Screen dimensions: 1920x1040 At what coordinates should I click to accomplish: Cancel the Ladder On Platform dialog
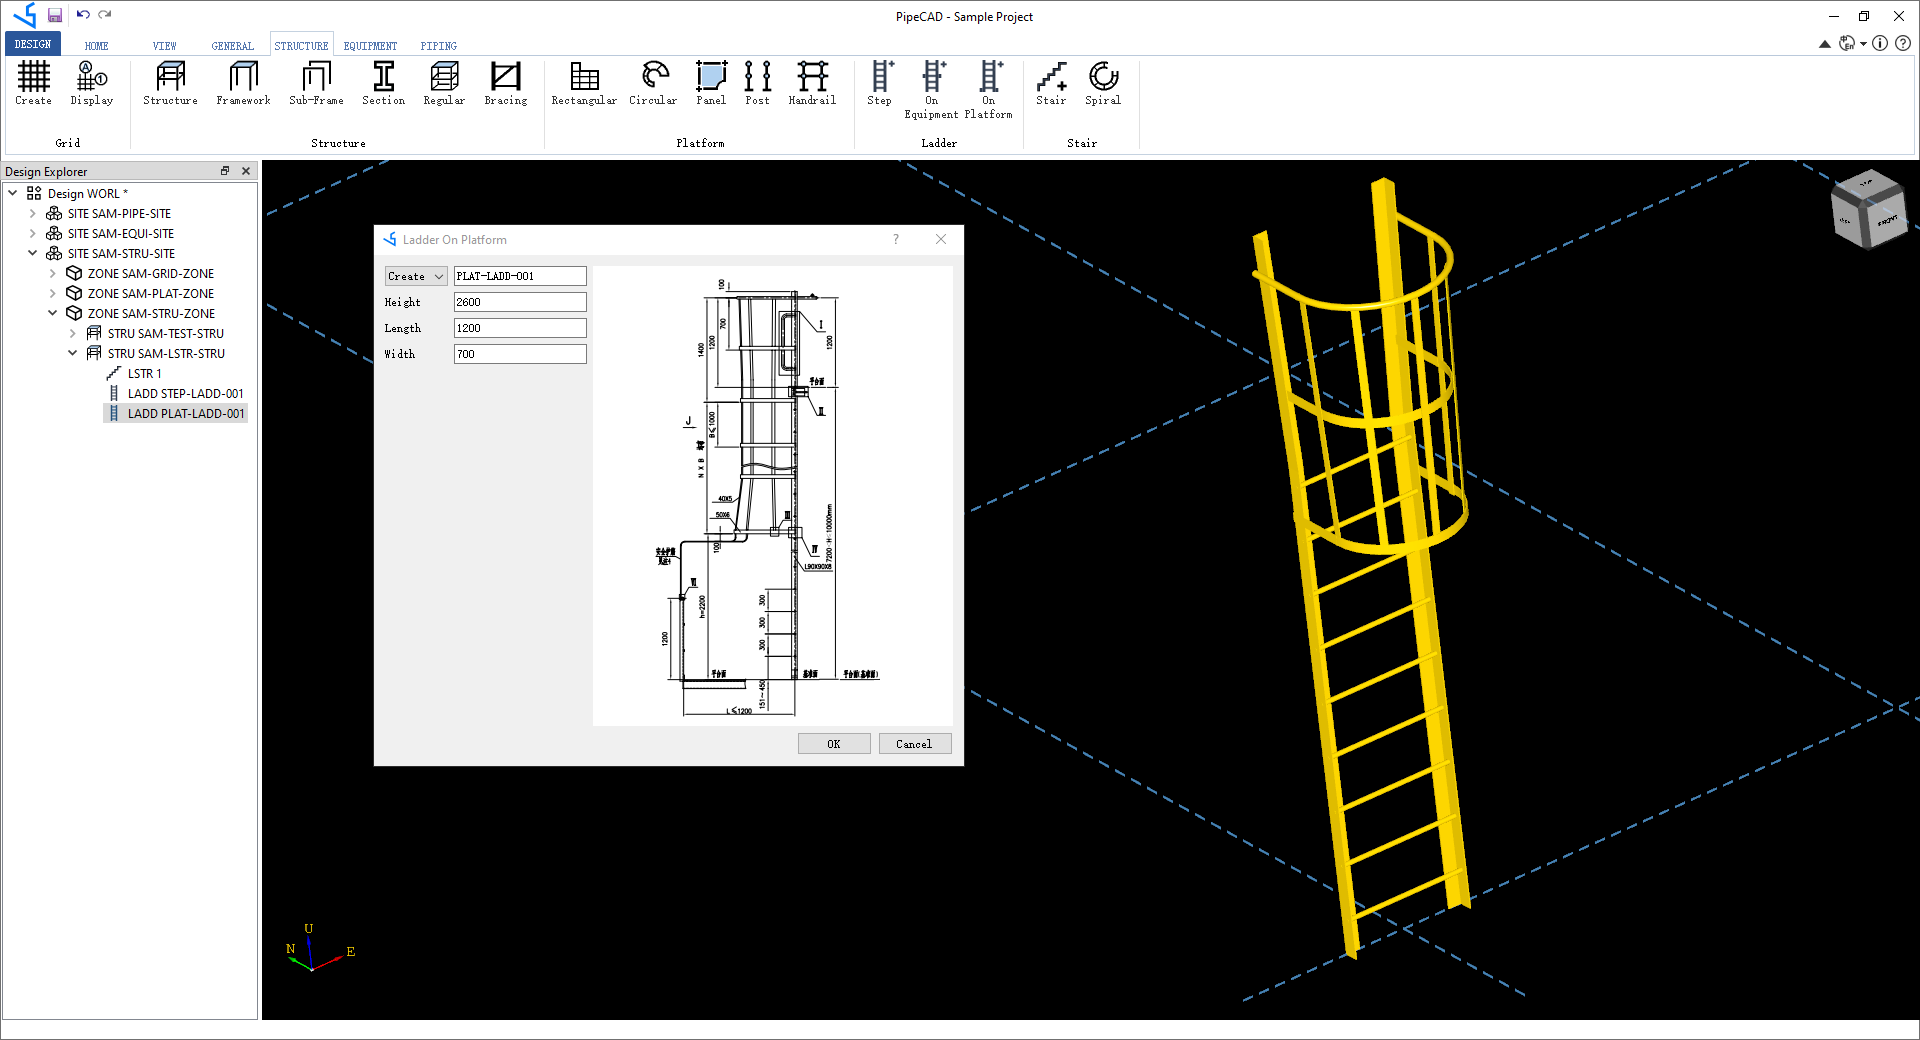(914, 743)
